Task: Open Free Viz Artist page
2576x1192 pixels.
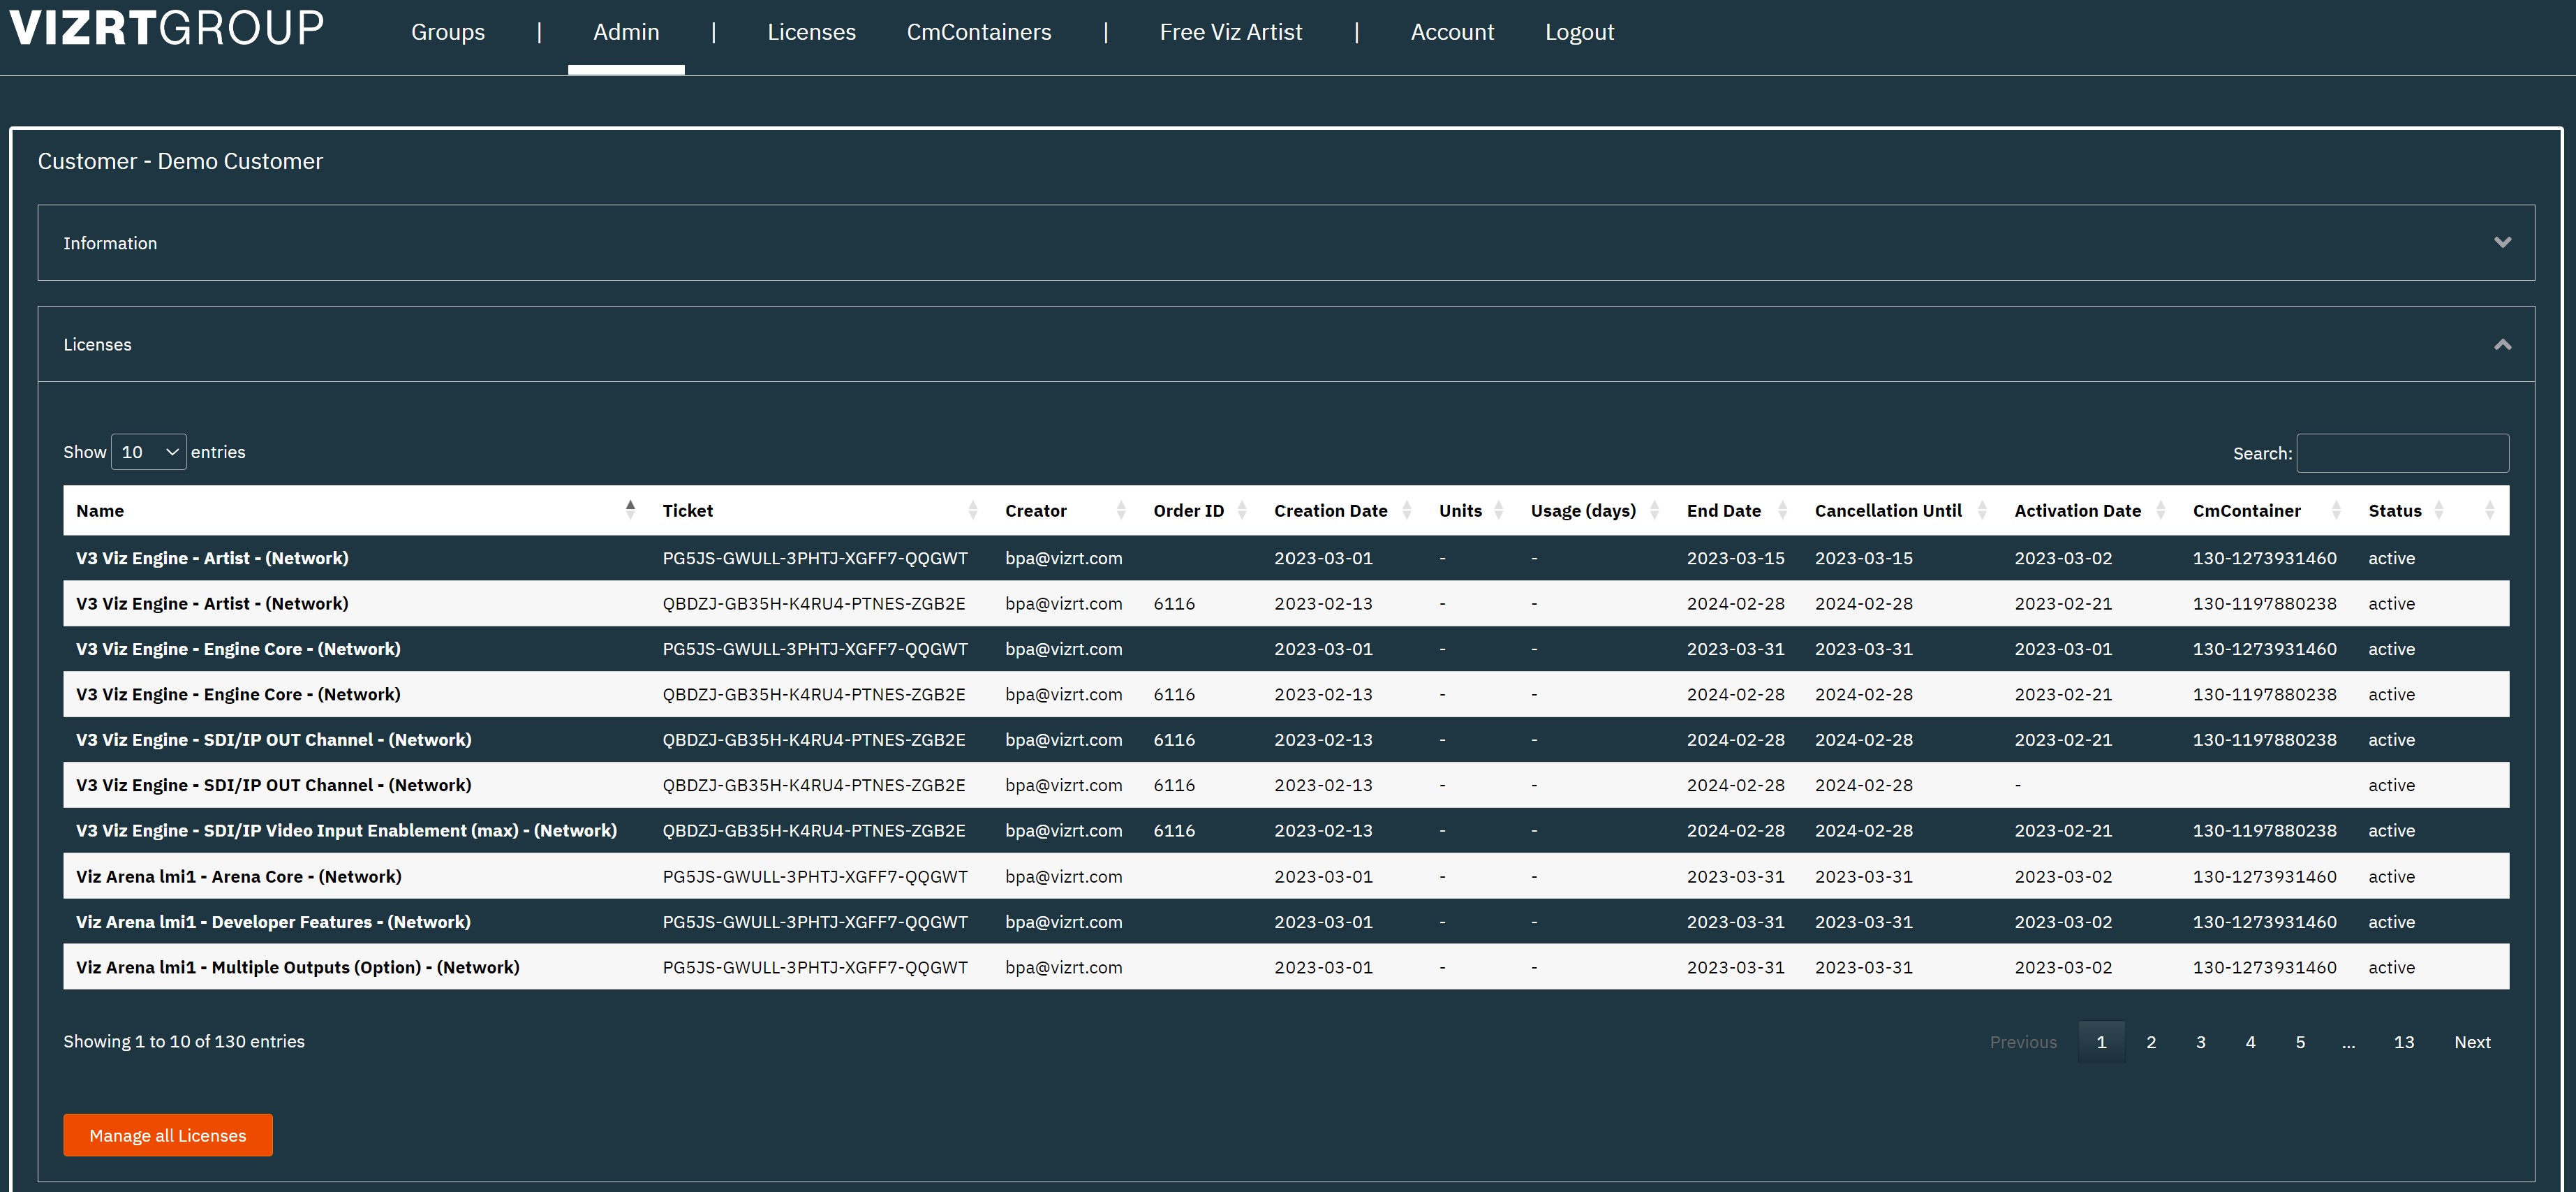Action: (x=1231, y=32)
